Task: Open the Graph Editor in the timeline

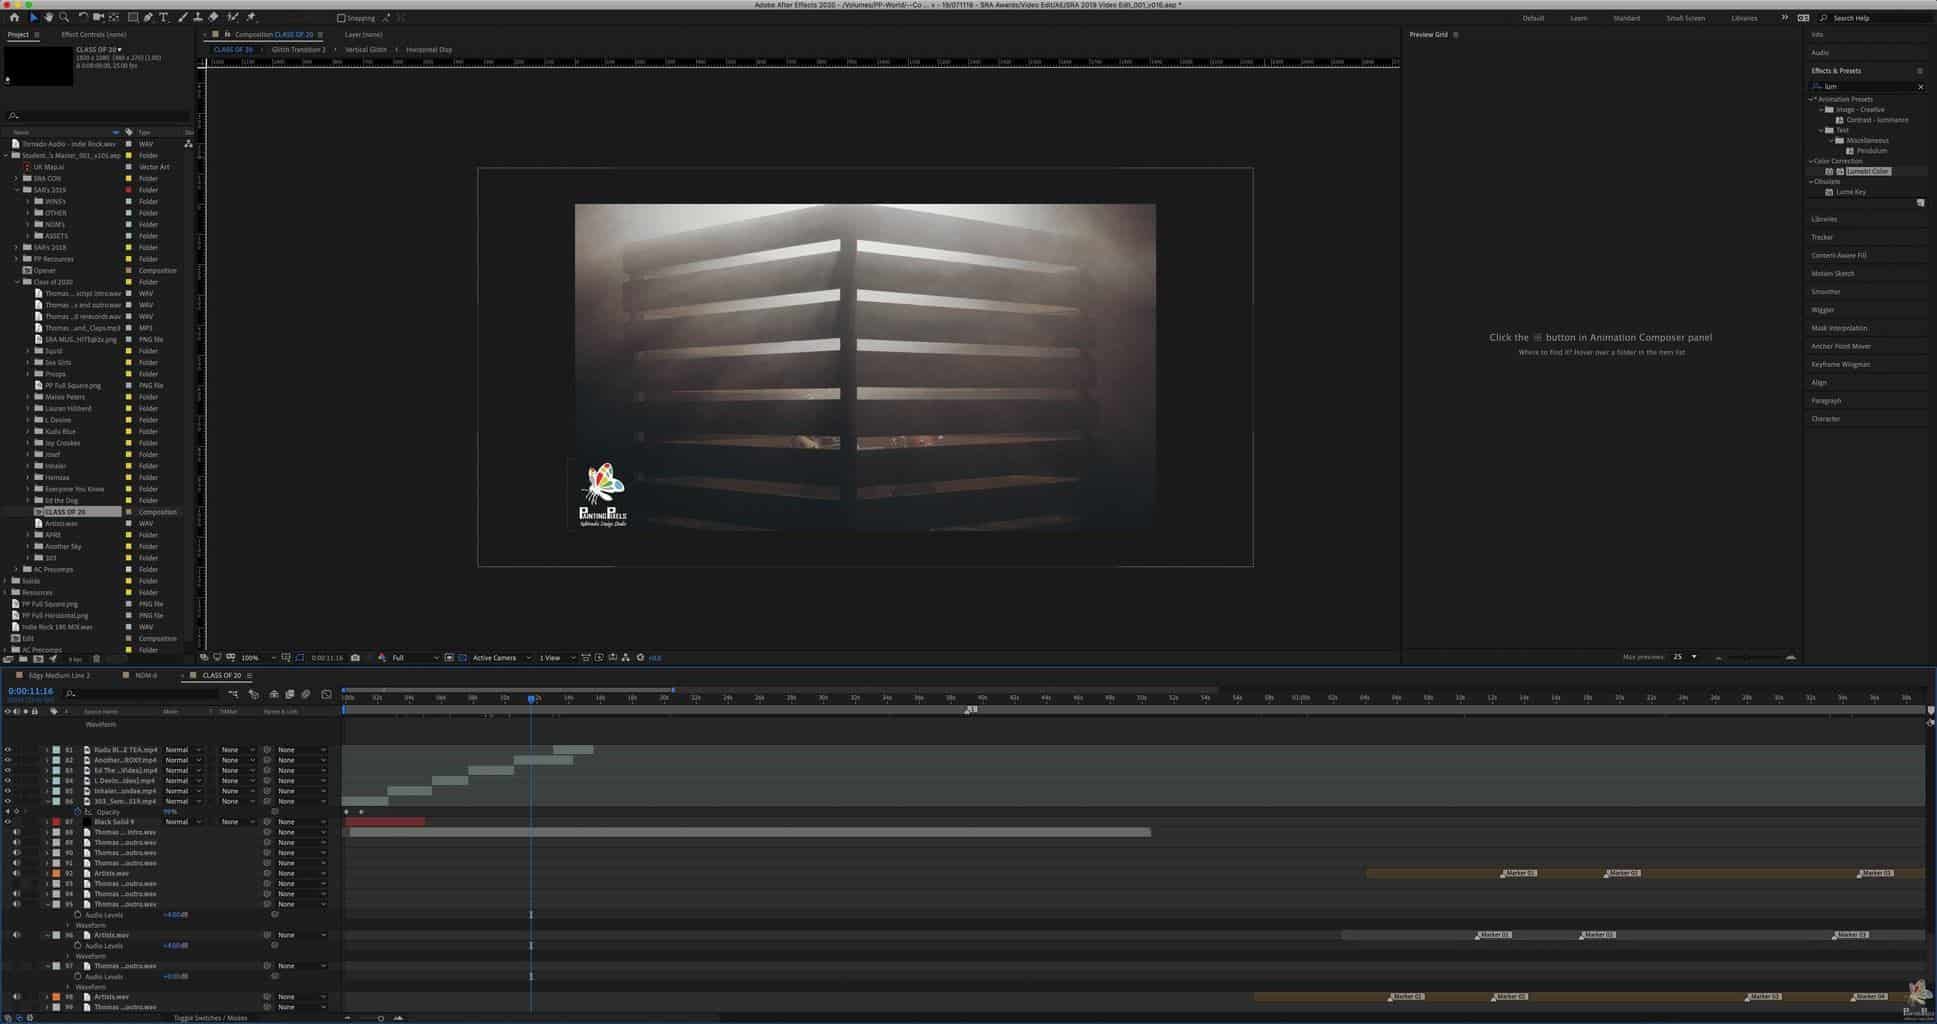Action: [326, 694]
